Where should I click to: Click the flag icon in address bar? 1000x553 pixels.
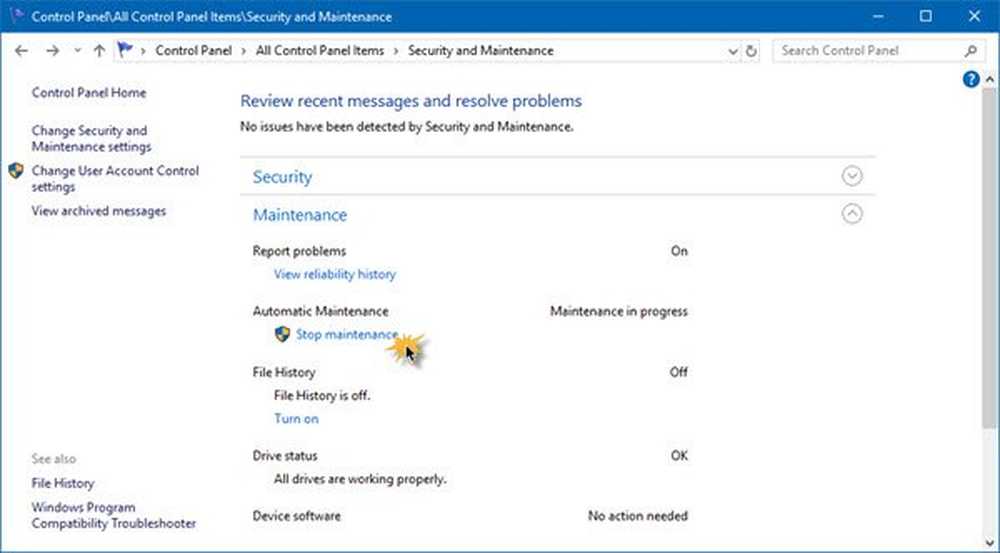[126, 50]
